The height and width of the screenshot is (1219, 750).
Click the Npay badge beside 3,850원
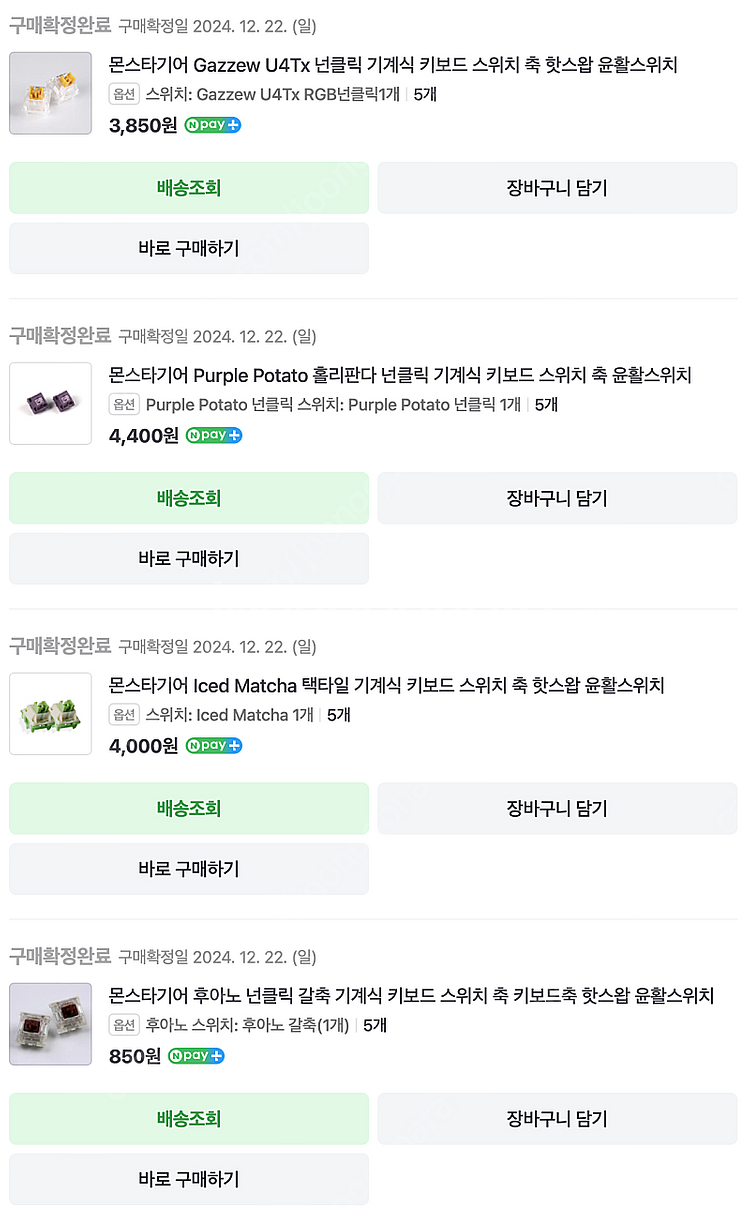point(212,125)
